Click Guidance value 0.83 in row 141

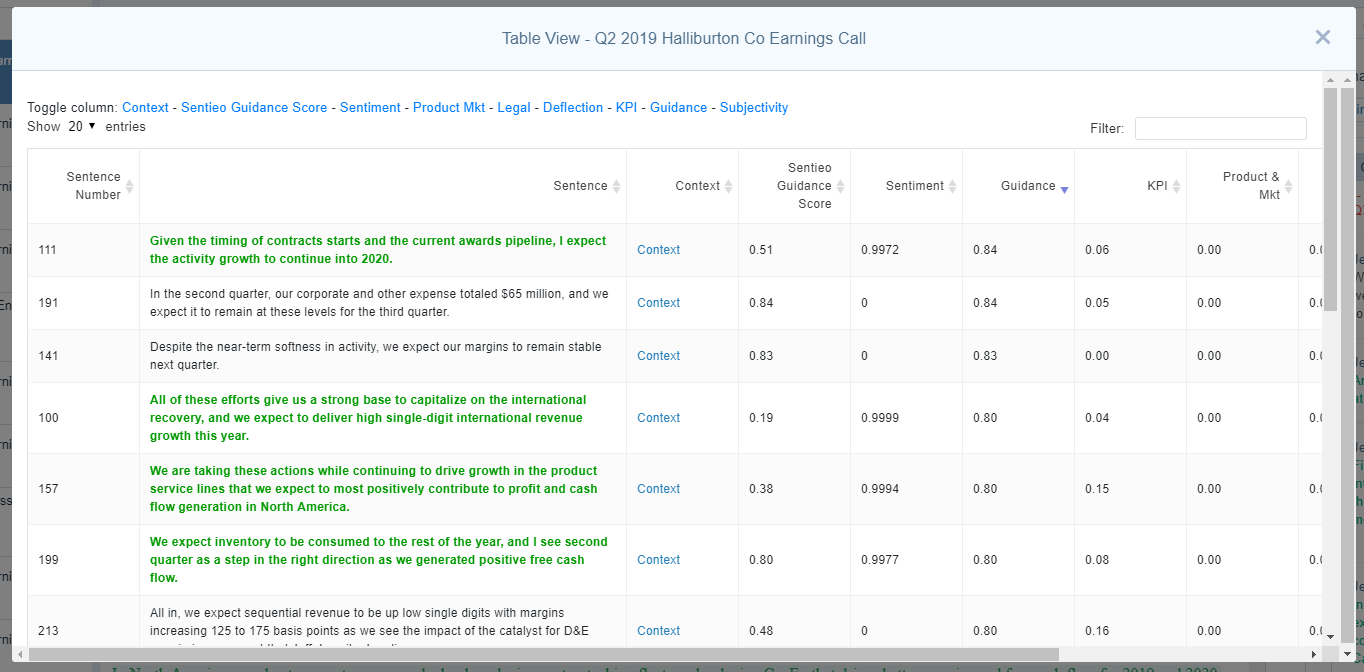tap(985, 356)
